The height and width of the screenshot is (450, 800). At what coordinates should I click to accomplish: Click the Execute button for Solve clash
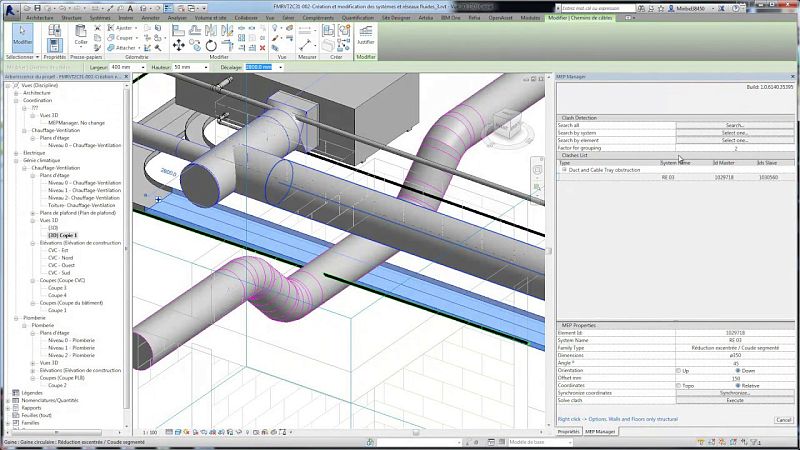coord(735,398)
